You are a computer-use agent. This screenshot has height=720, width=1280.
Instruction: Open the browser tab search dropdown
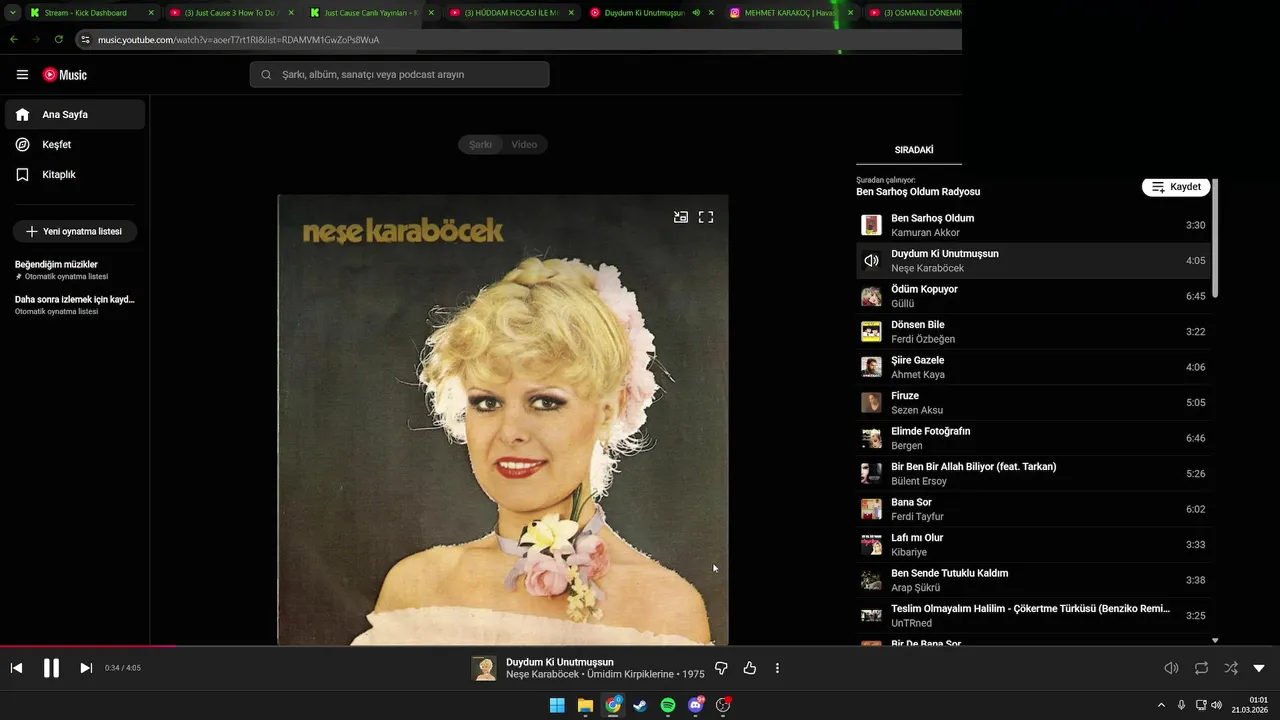(x=12, y=13)
